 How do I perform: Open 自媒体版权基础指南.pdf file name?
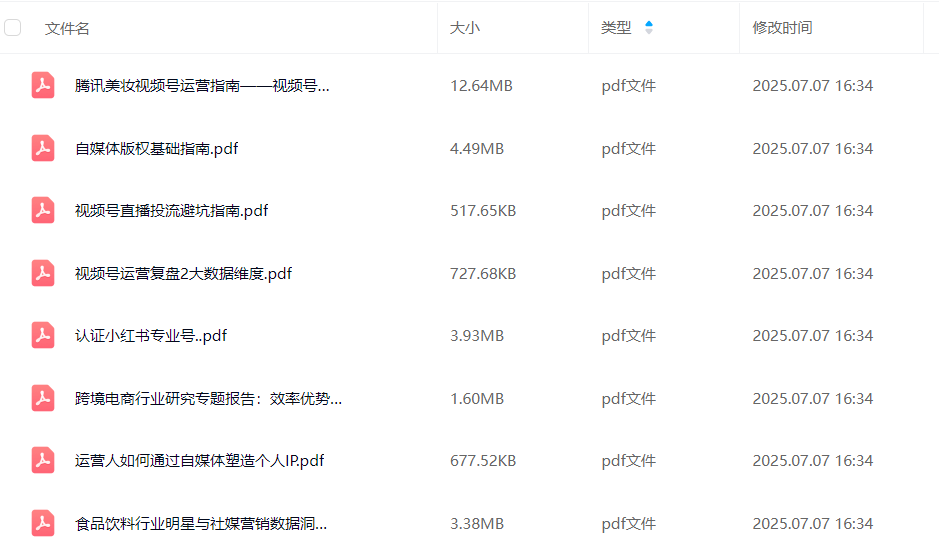pyautogui.click(x=156, y=149)
